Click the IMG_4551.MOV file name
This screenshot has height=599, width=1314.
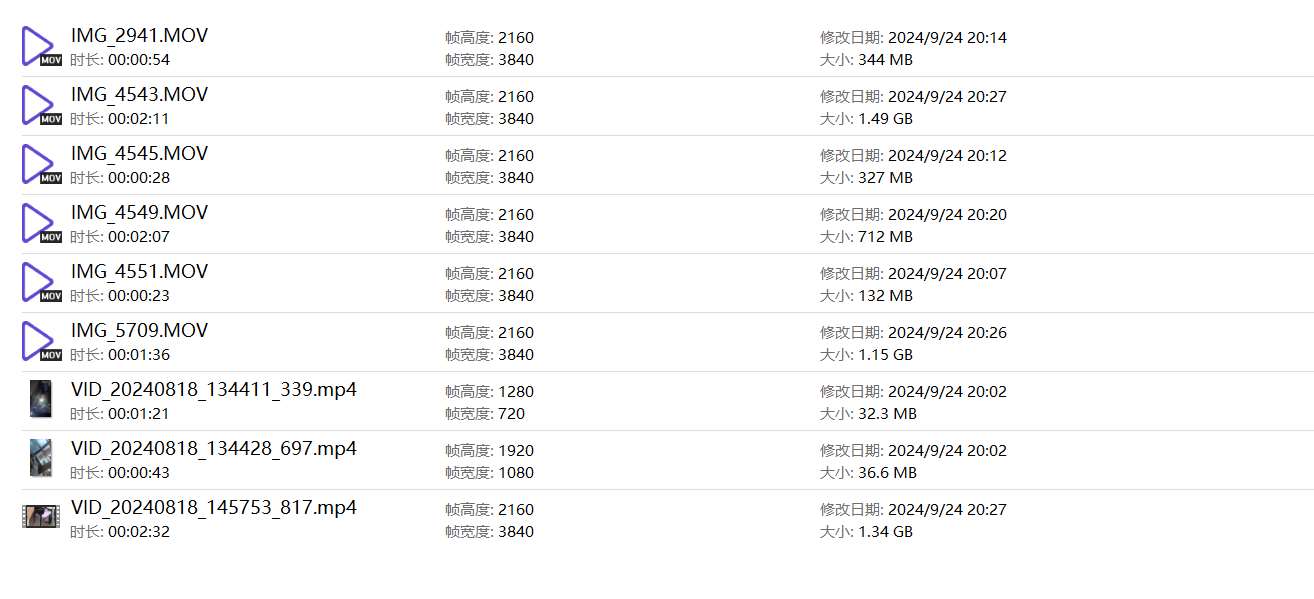tap(139, 272)
